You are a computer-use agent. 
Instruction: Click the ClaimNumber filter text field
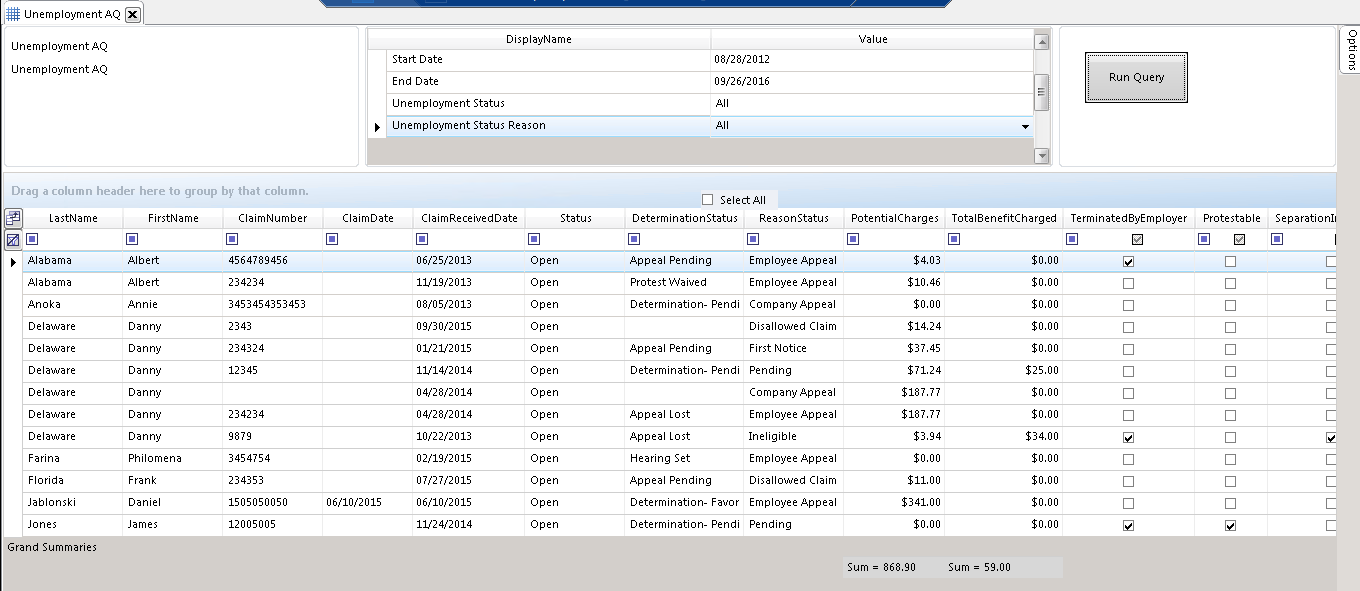pyautogui.click(x=281, y=240)
